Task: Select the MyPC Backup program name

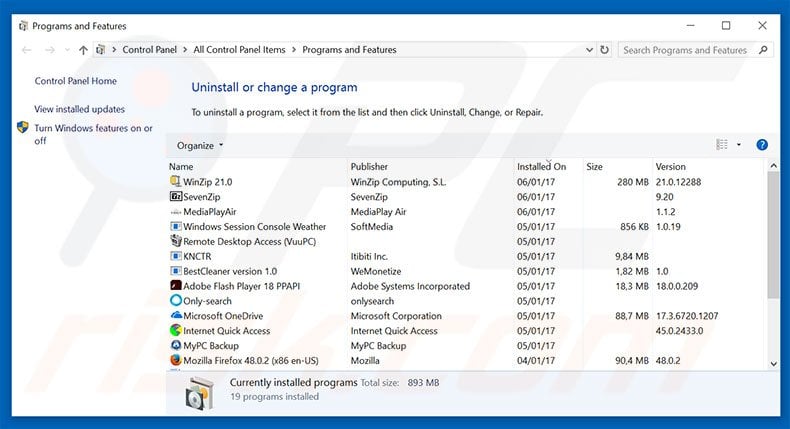Action: pyautogui.click(x=211, y=346)
